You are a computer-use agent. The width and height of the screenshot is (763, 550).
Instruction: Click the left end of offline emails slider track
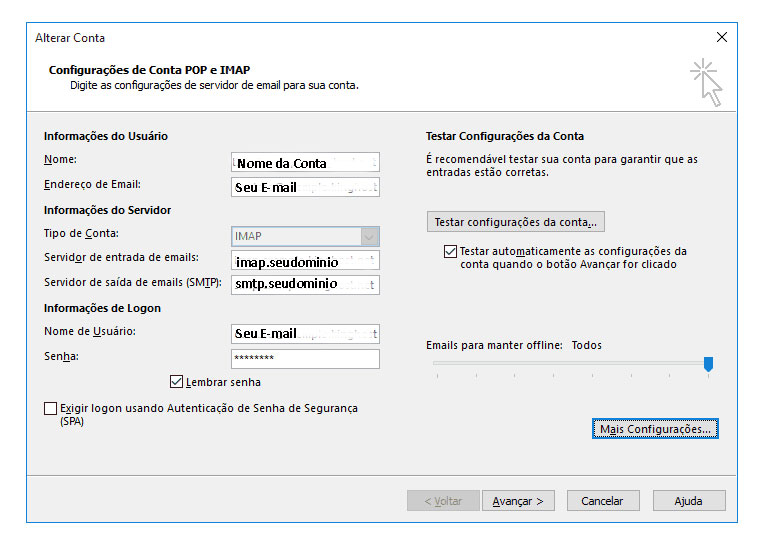pyautogui.click(x=436, y=364)
